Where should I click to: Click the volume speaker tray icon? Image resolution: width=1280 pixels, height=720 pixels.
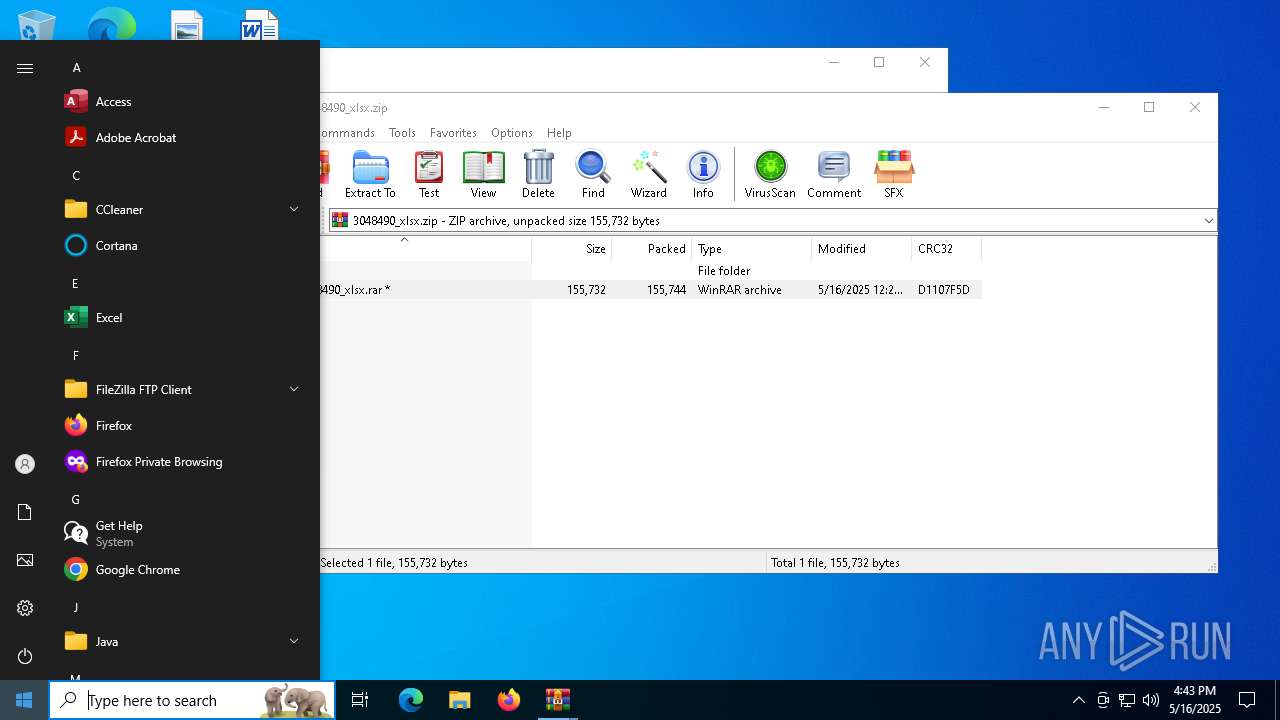[x=1150, y=700]
